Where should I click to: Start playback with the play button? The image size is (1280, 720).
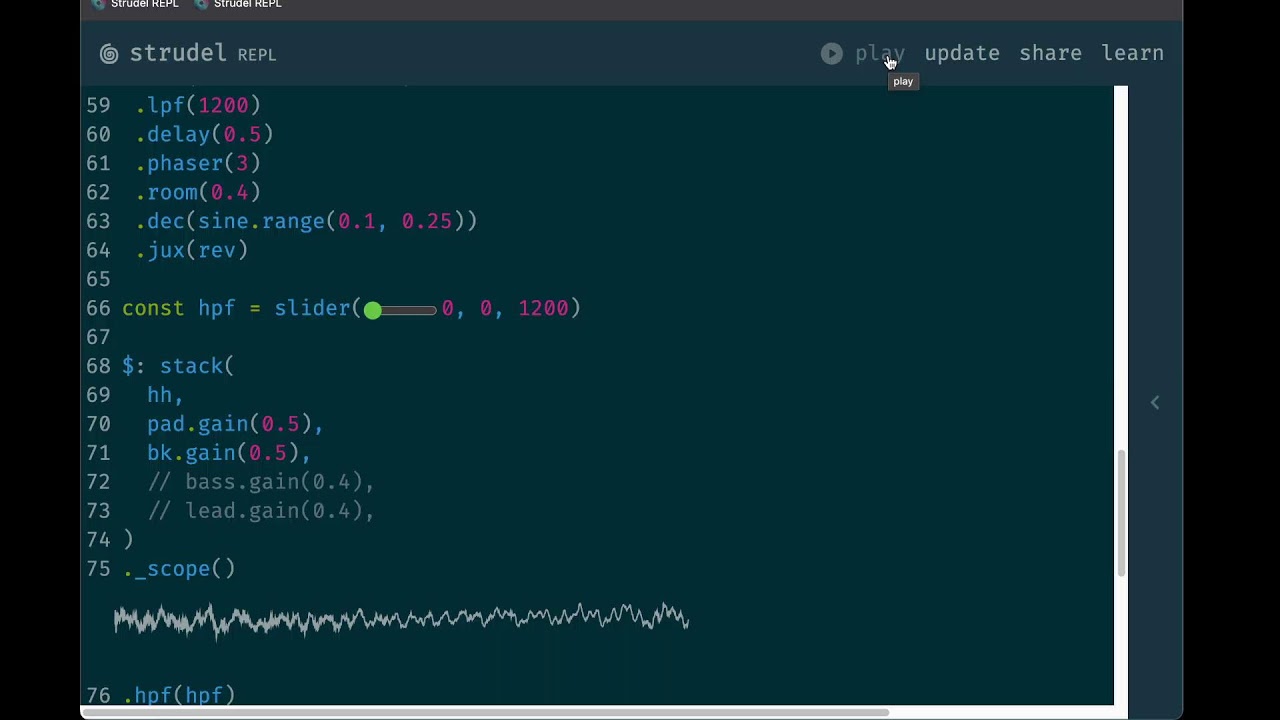[863, 54]
